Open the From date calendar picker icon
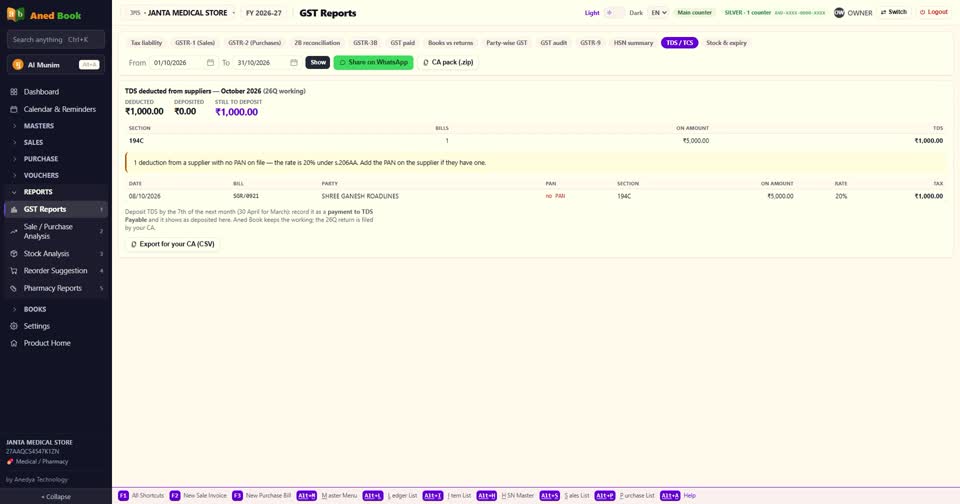 (x=210, y=62)
